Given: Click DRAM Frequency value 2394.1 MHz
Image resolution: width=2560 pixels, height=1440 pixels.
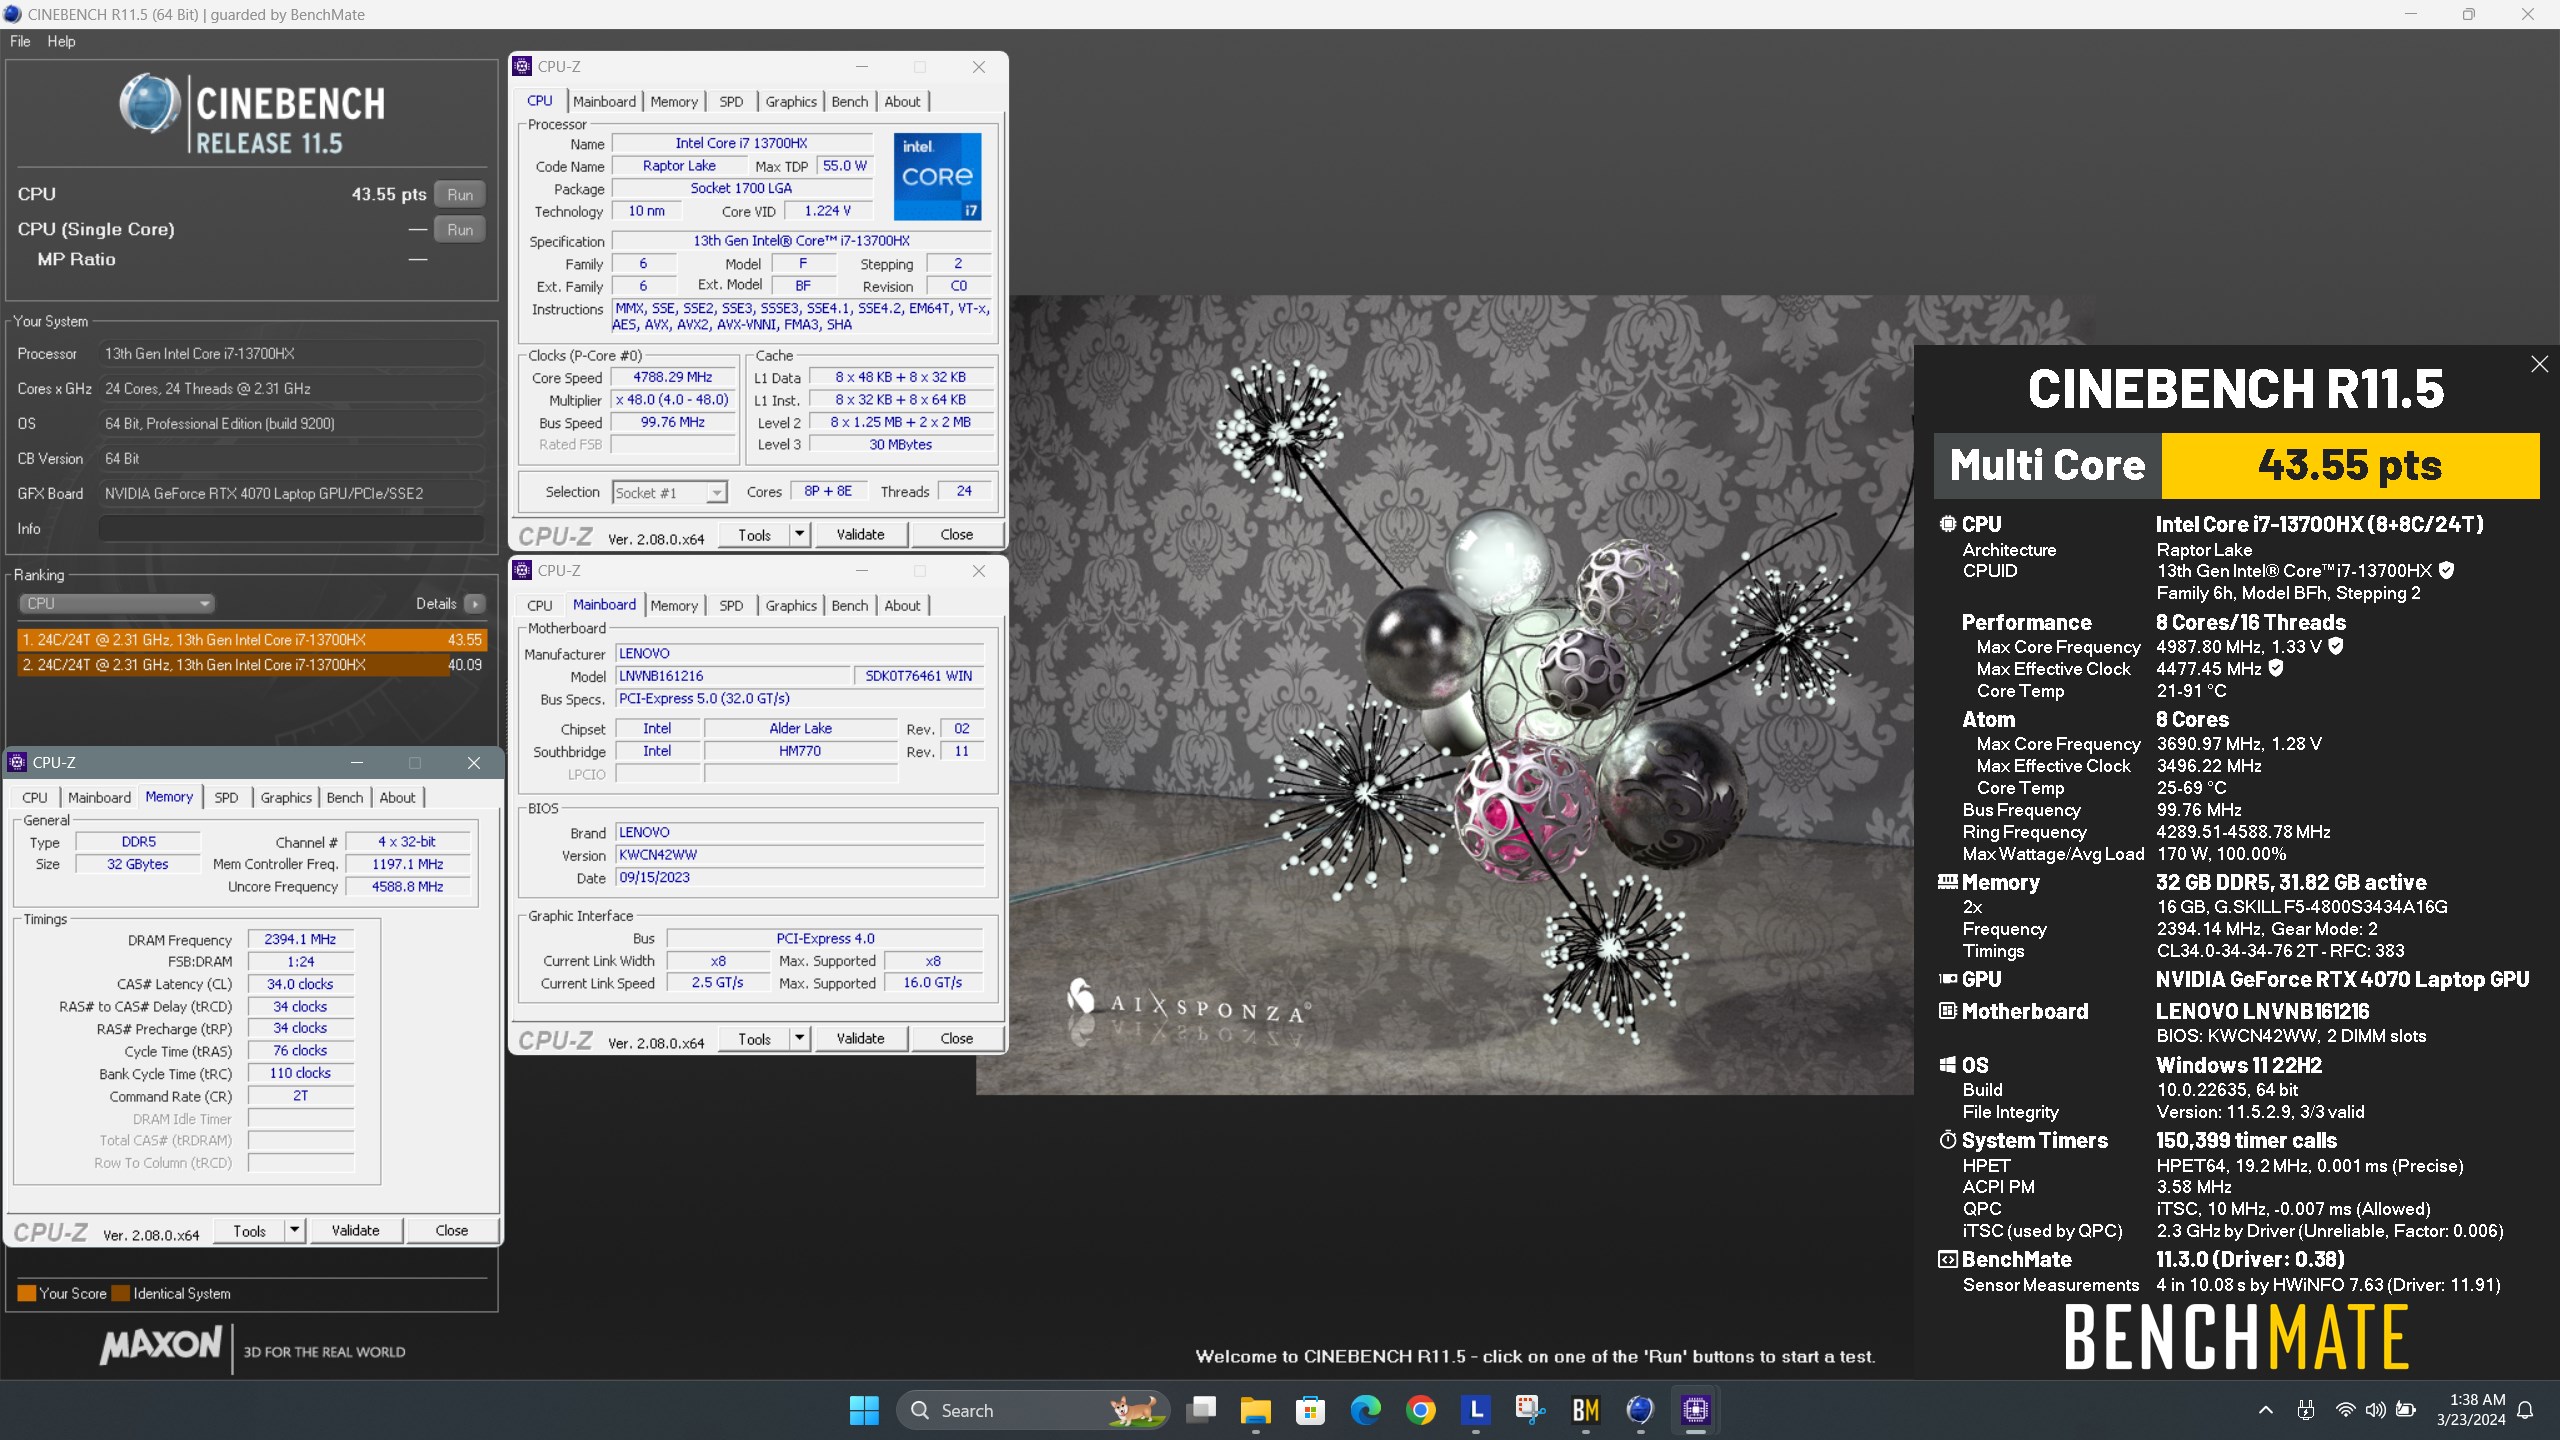Looking at the screenshot, I should tap(300, 939).
